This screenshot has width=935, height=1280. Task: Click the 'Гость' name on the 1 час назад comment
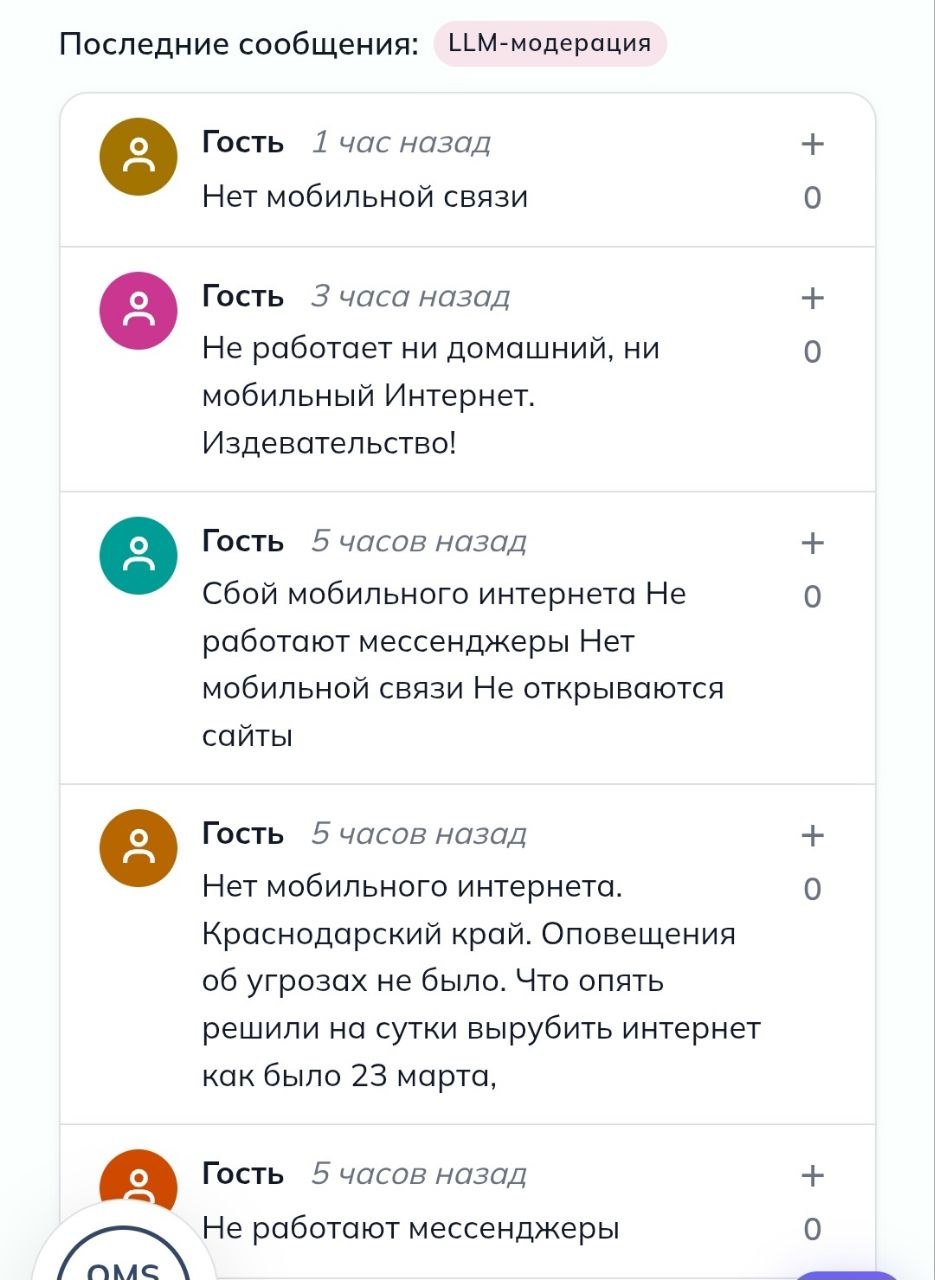[243, 143]
